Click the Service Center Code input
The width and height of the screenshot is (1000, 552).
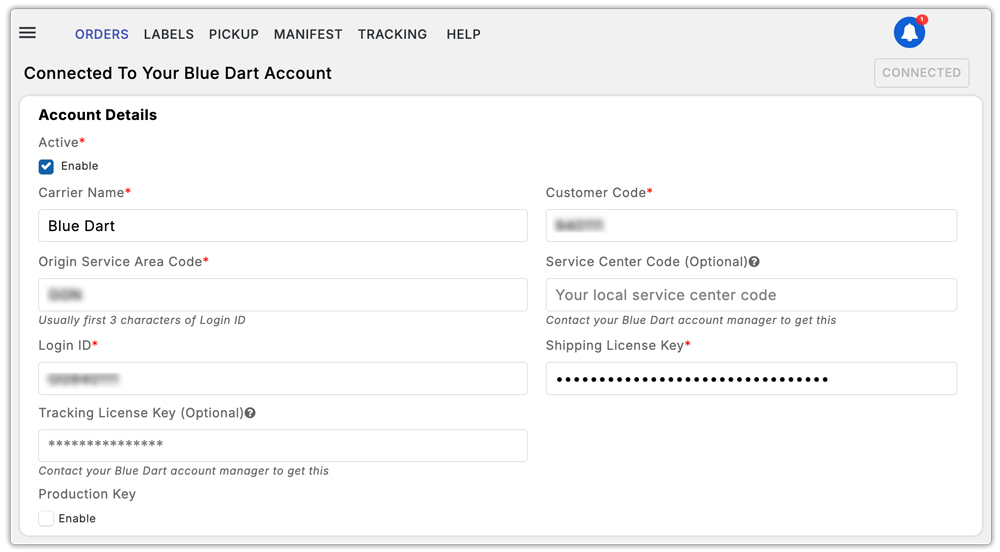point(751,294)
